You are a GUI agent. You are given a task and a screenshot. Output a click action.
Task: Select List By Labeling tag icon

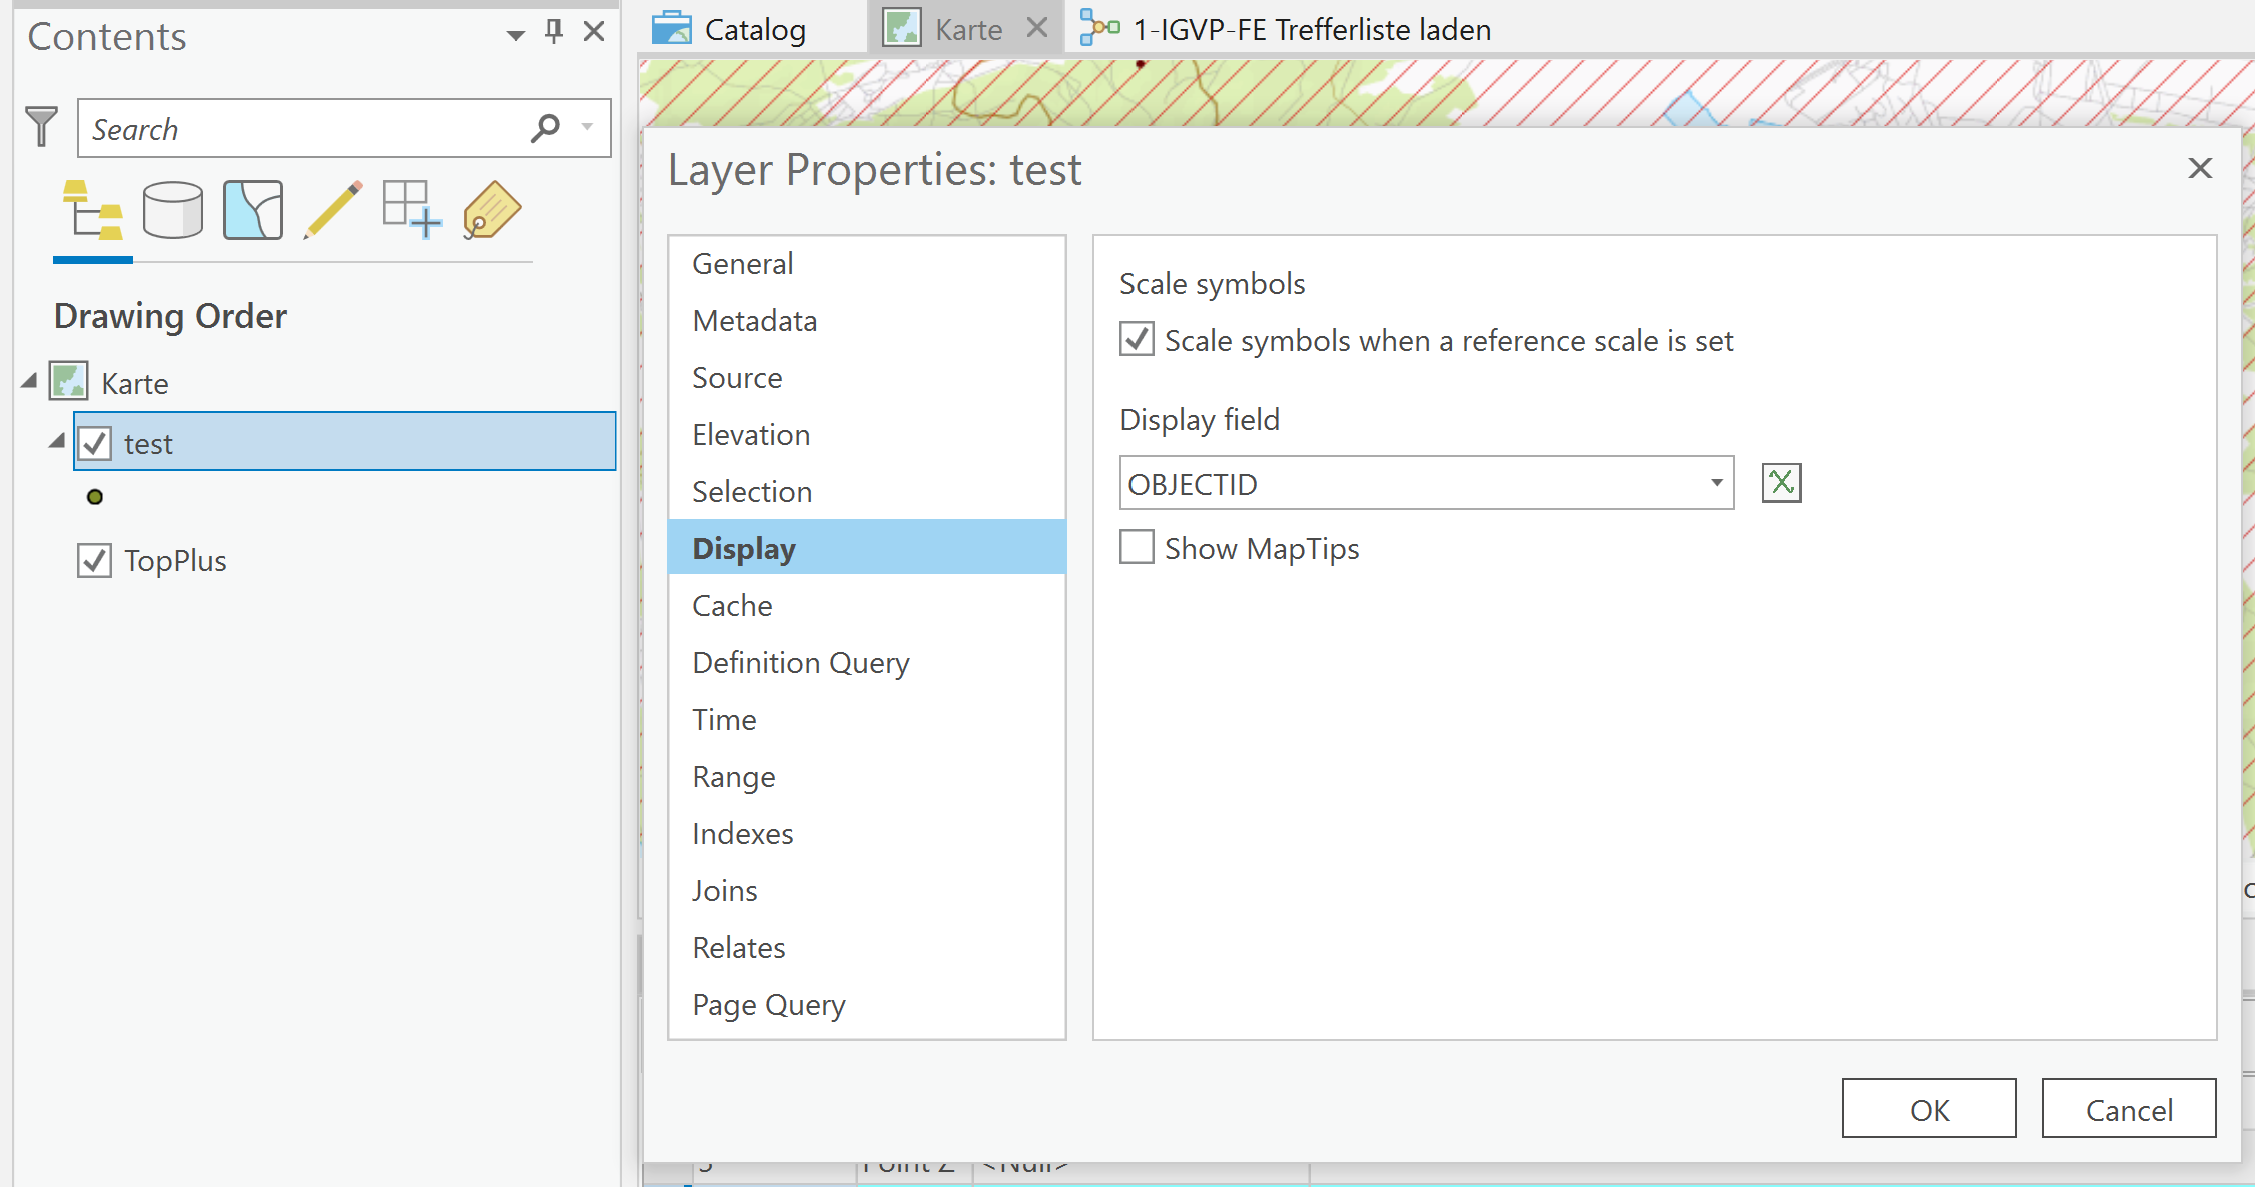coord(491,210)
